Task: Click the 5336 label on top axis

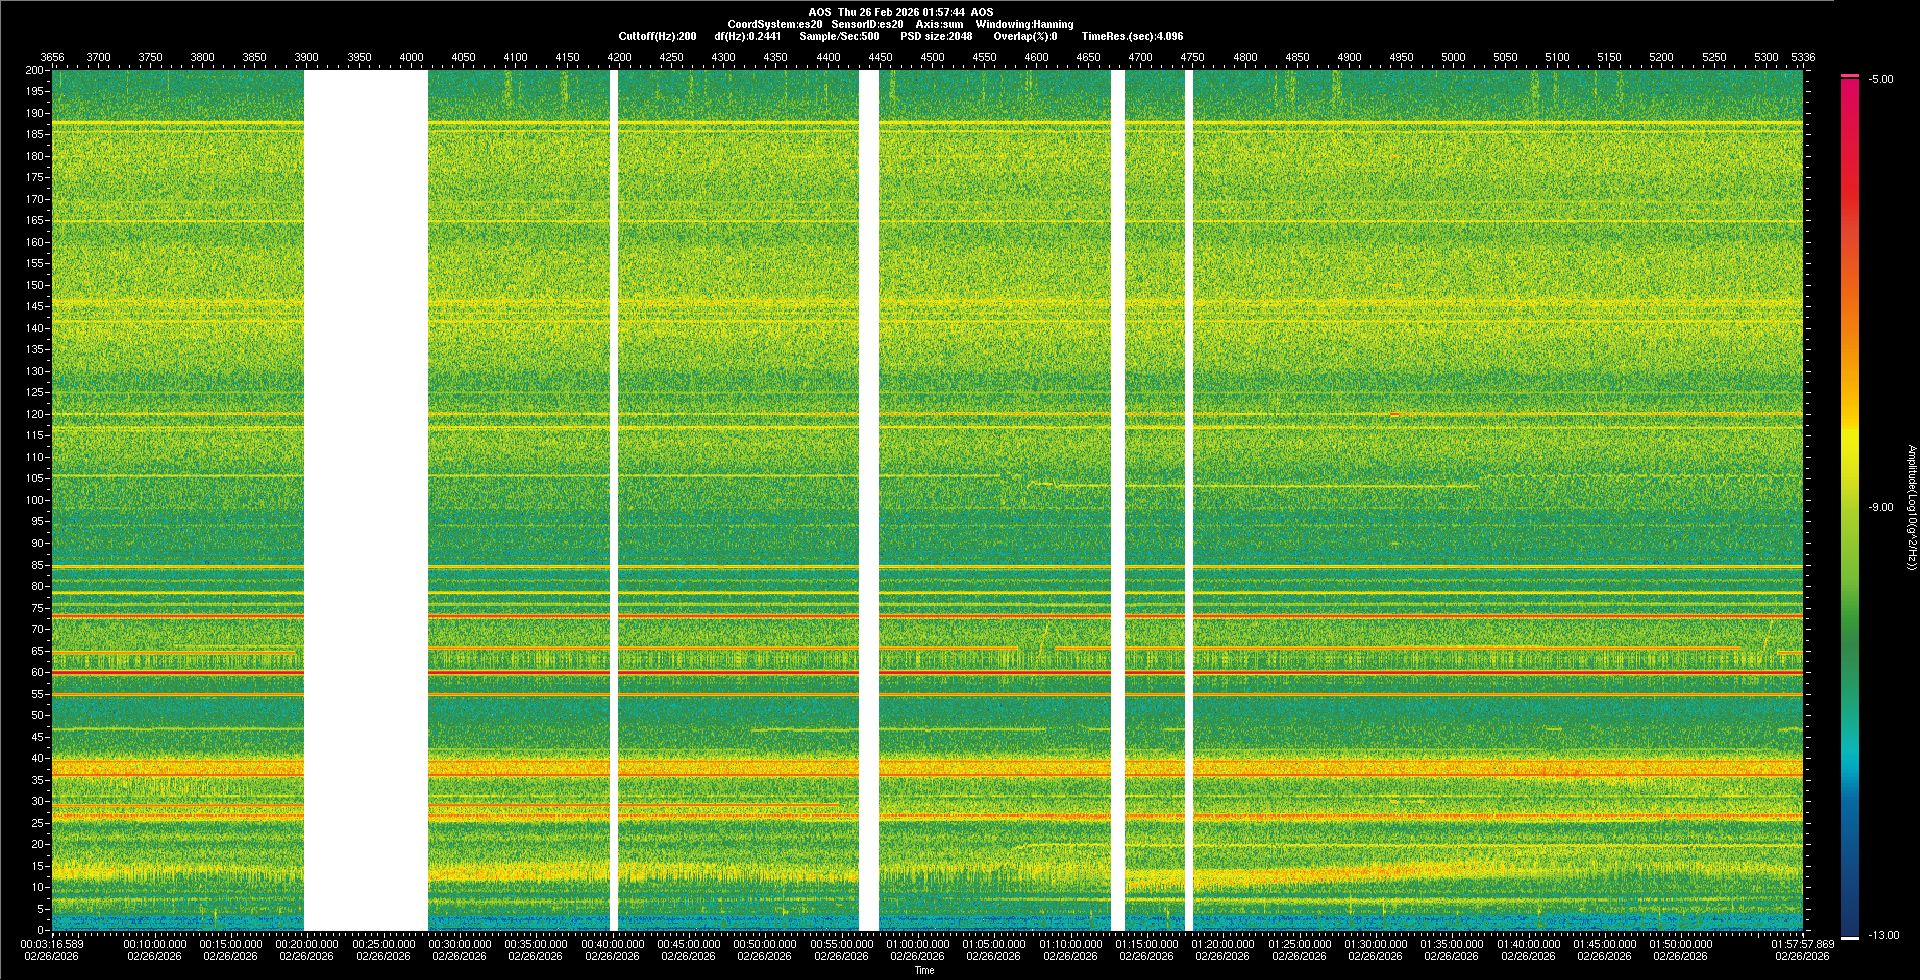Action: 1803,57
